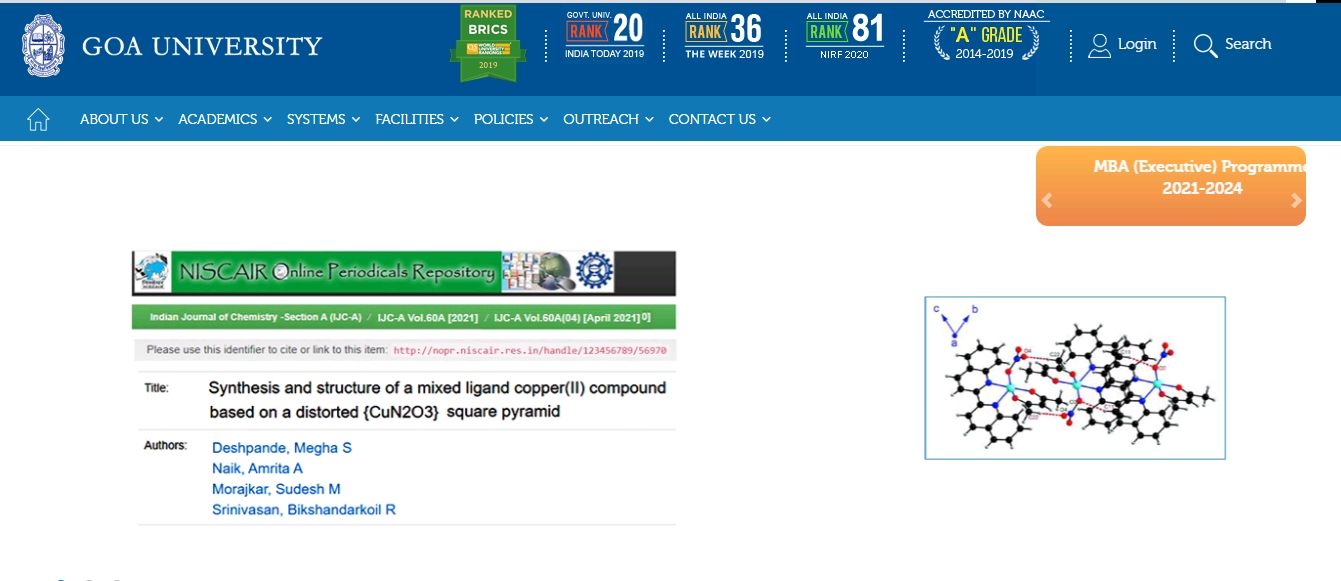1341x581 pixels.
Task: Expand the Outreach menu
Action: (x=608, y=119)
